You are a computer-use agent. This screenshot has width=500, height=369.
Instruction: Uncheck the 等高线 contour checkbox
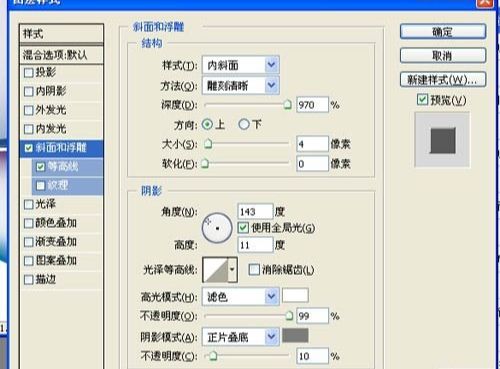(40, 166)
